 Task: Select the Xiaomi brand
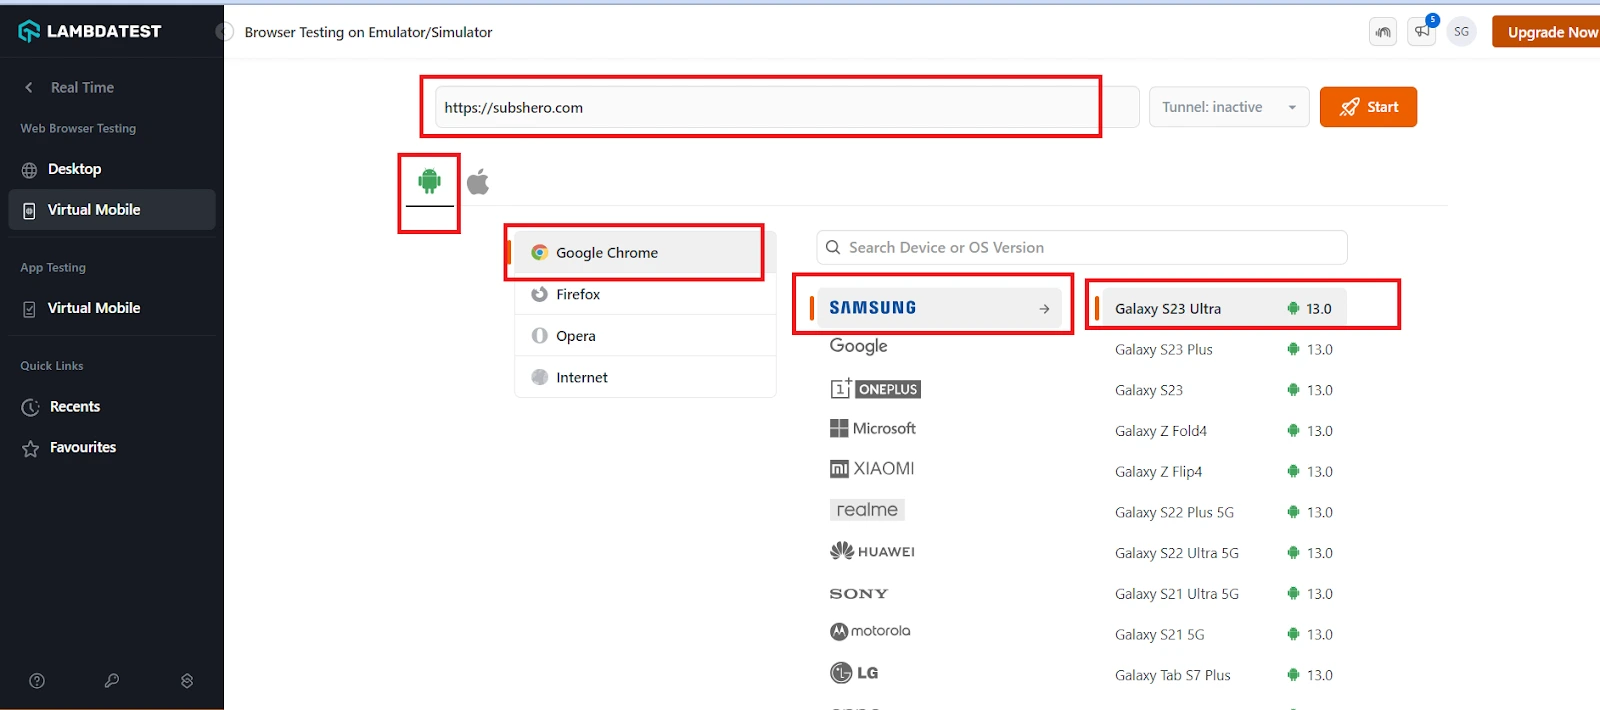(872, 469)
